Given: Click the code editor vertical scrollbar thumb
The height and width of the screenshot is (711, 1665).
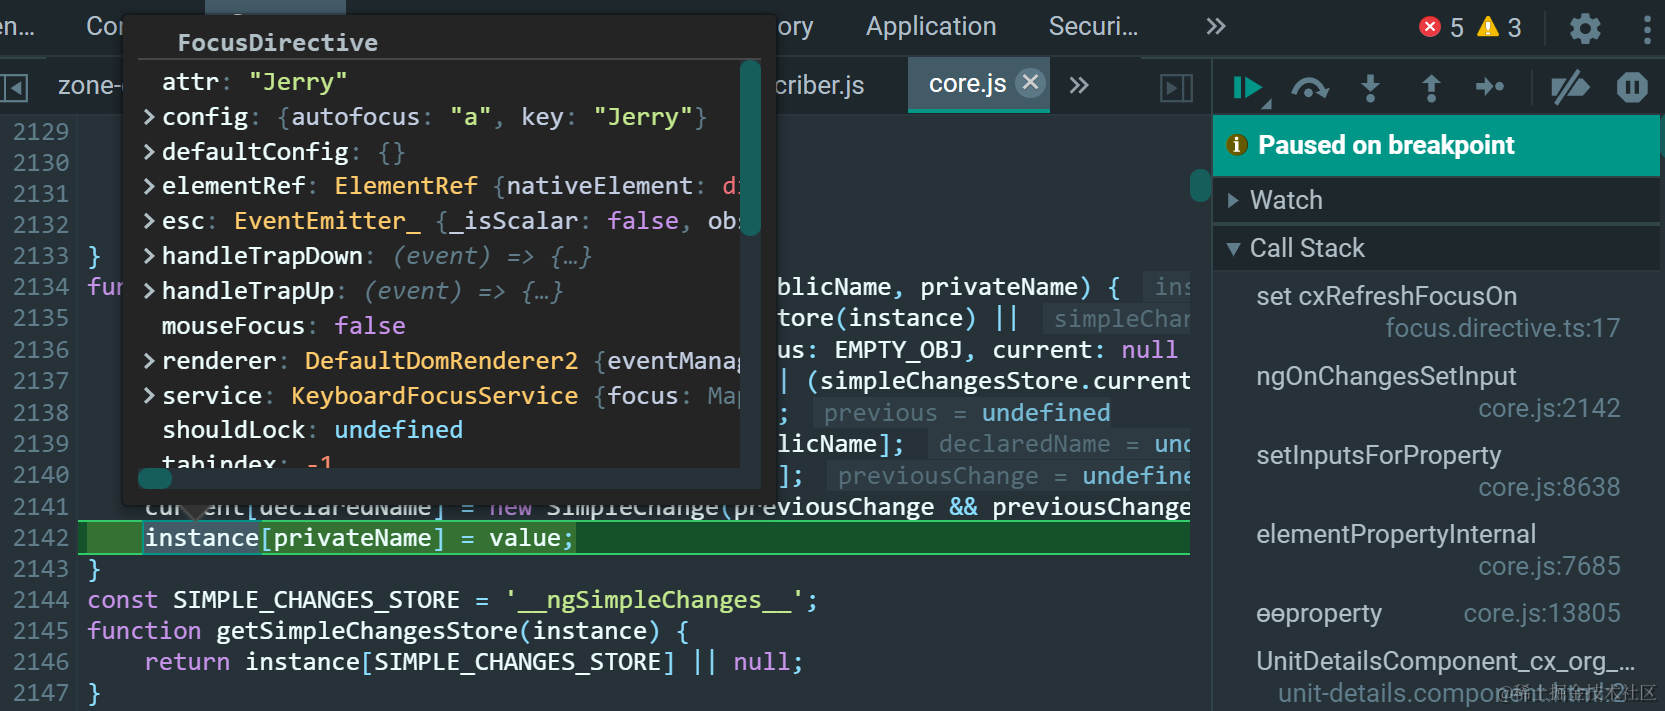Looking at the screenshot, I should click(x=1200, y=186).
